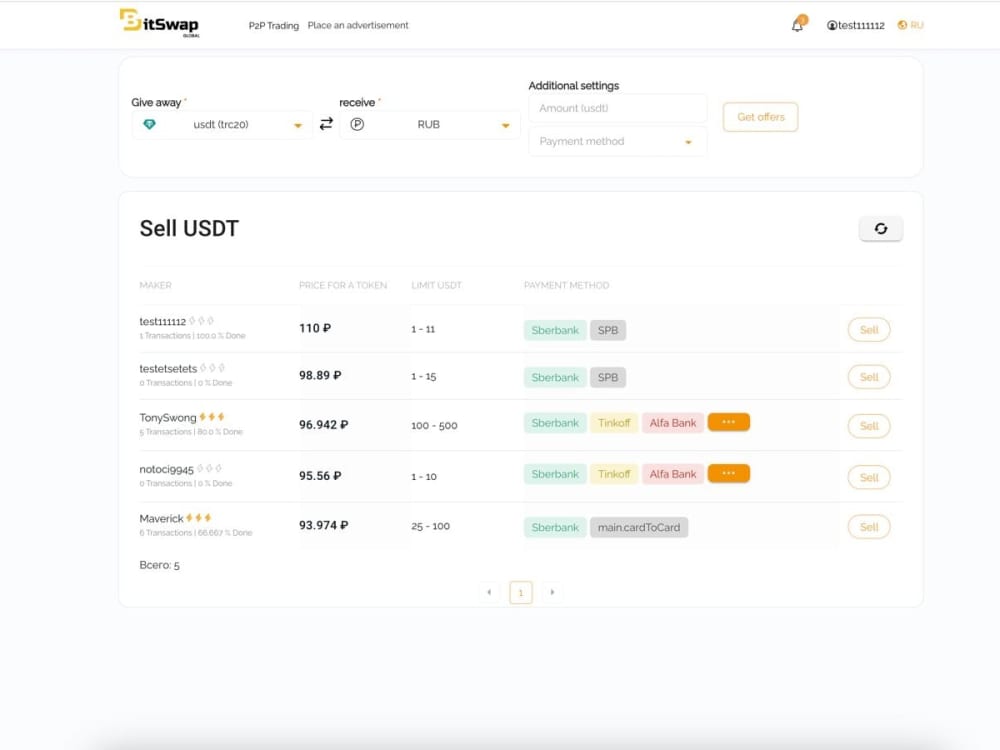This screenshot has height=750, width=1000.
Task: Swap give away and receive currencies
Action: [x=326, y=124]
